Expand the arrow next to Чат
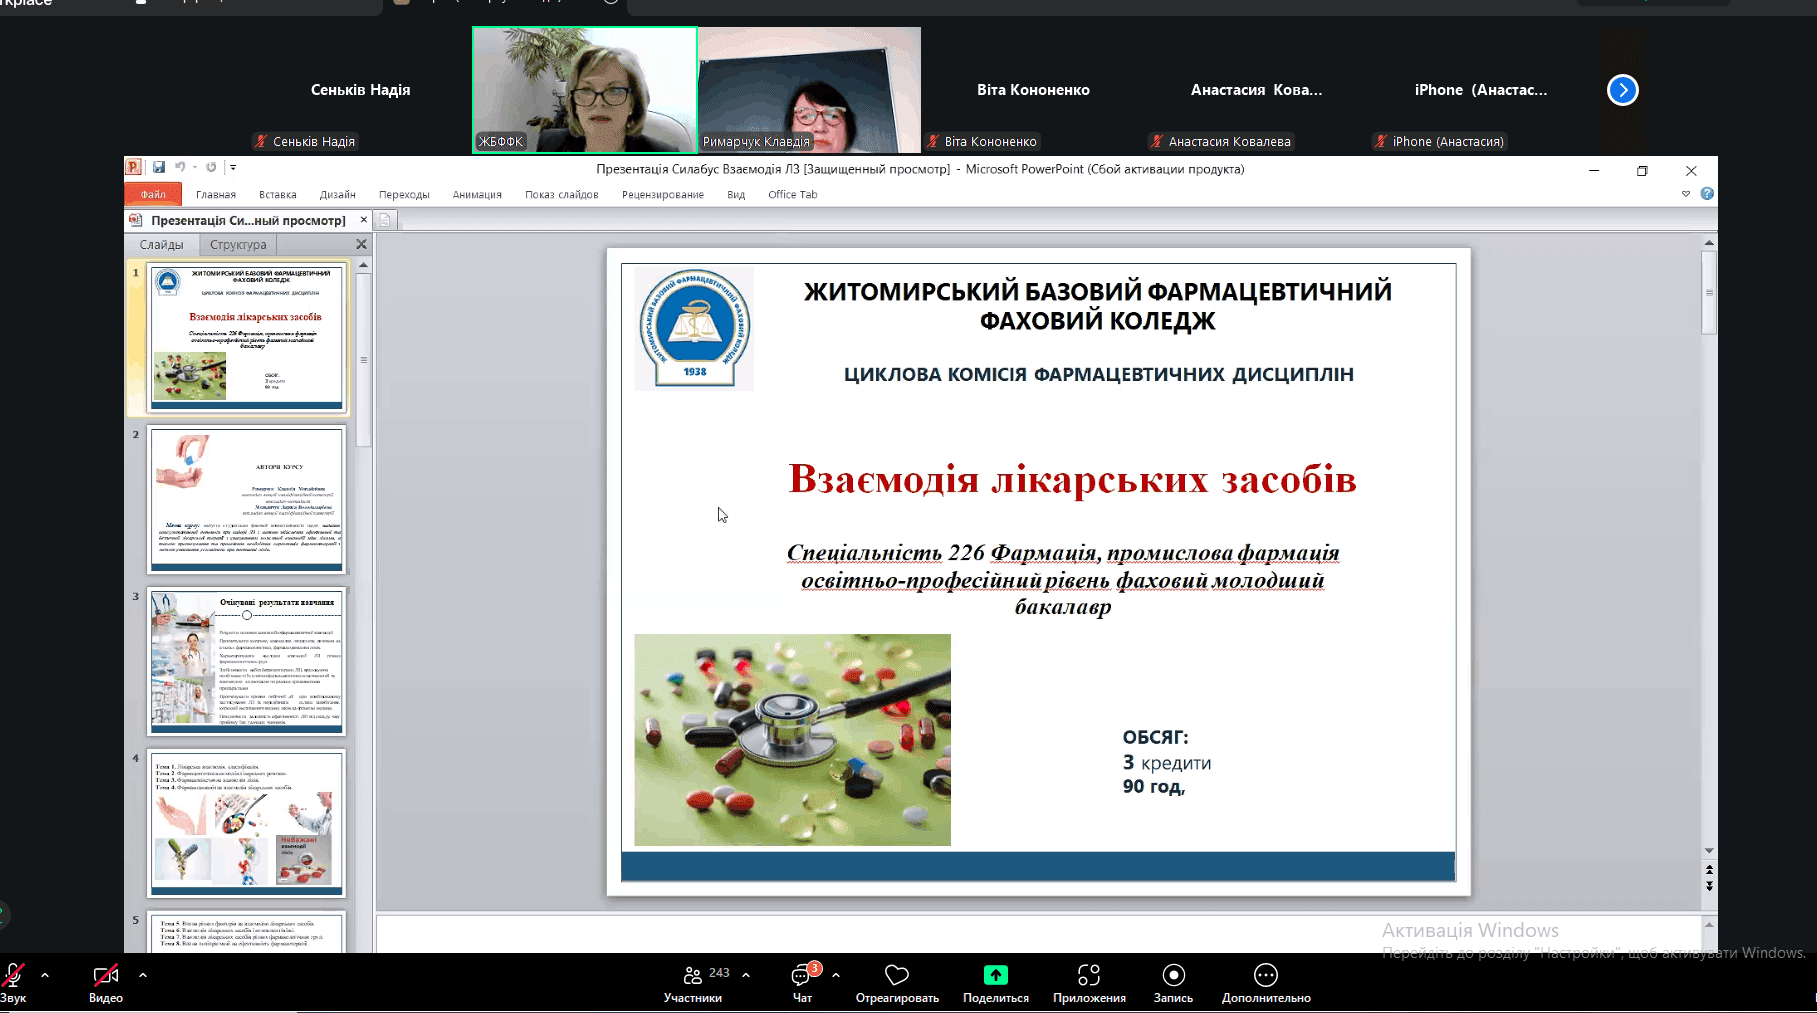The width and height of the screenshot is (1817, 1013). pos(836,974)
